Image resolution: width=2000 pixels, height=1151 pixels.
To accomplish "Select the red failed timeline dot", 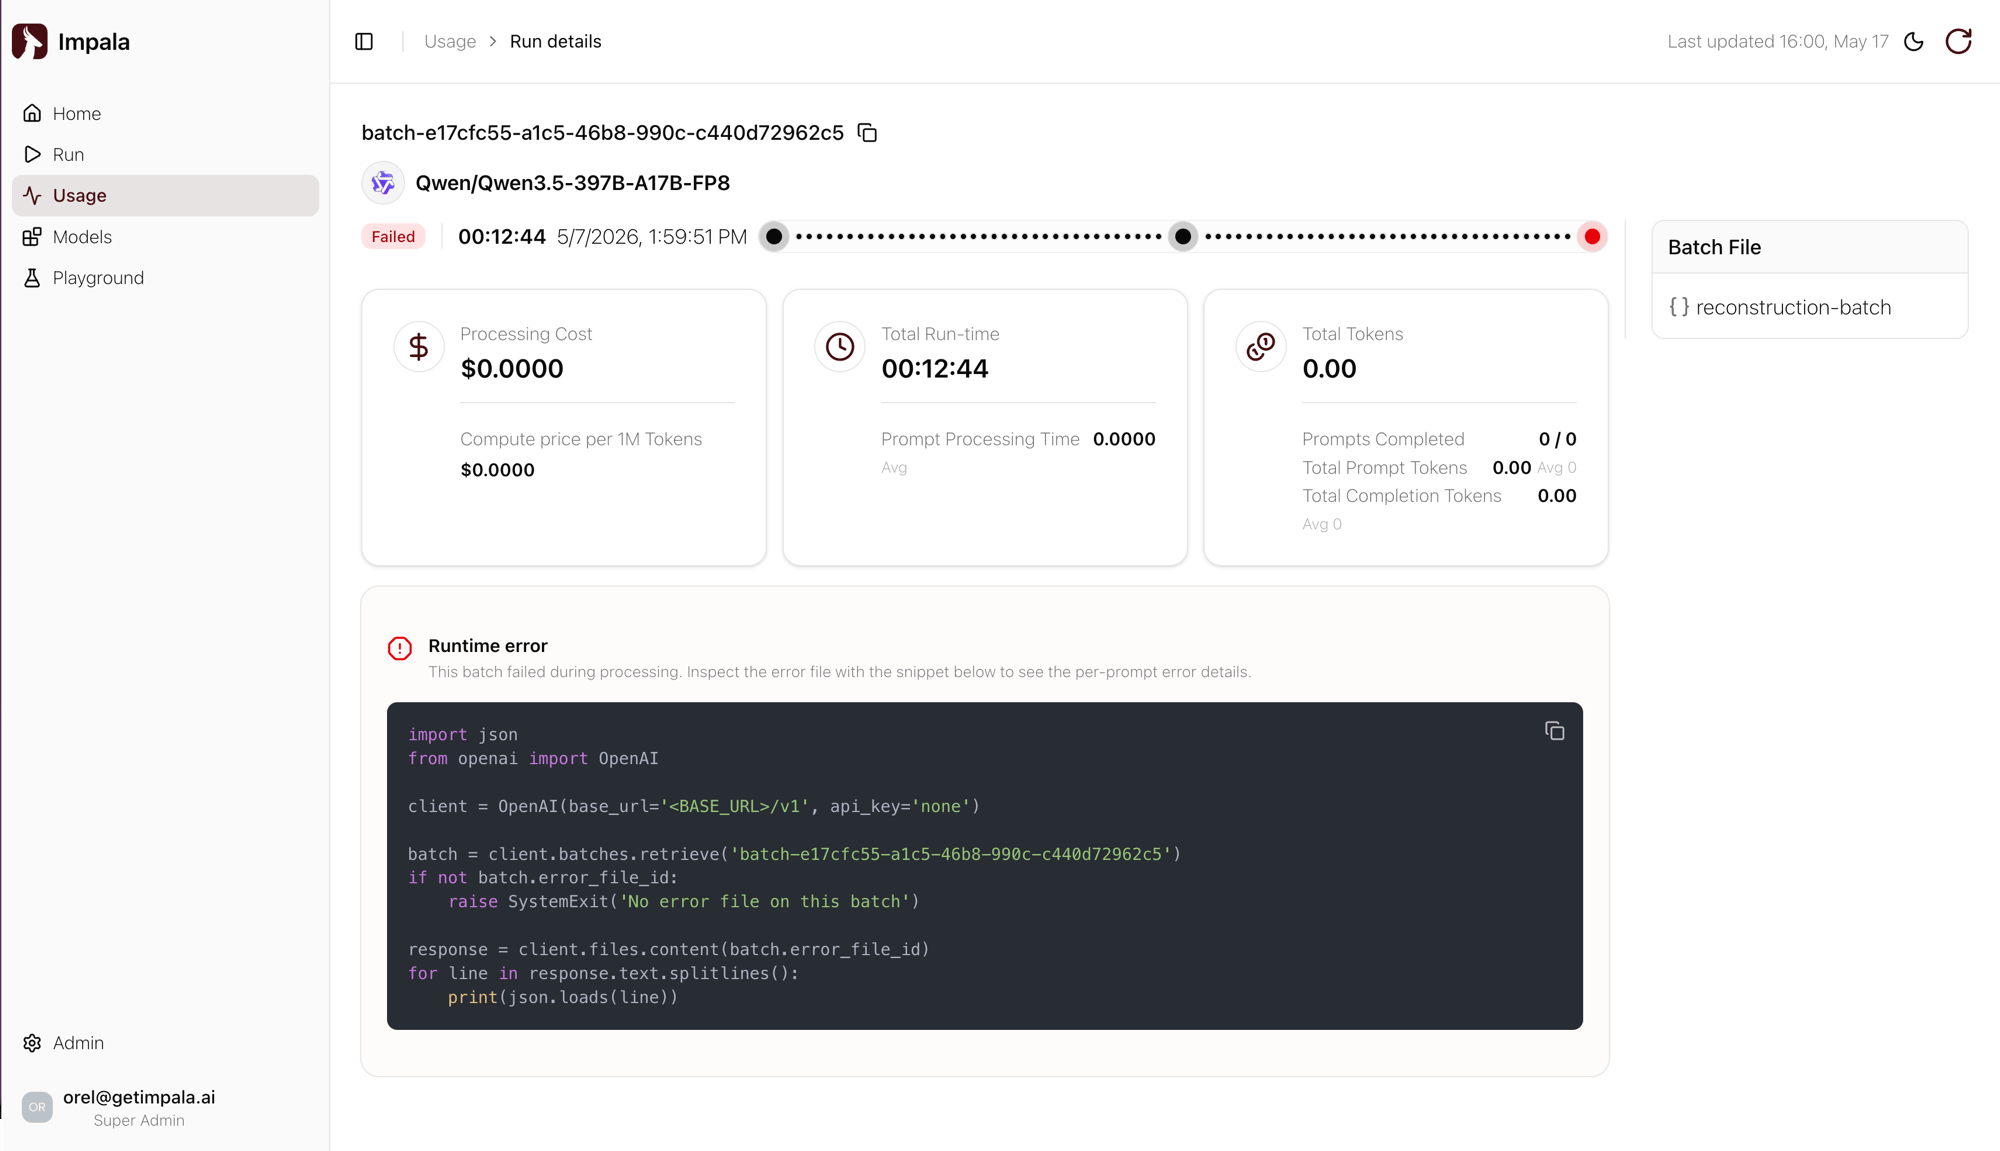I will [x=1592, y=237].
